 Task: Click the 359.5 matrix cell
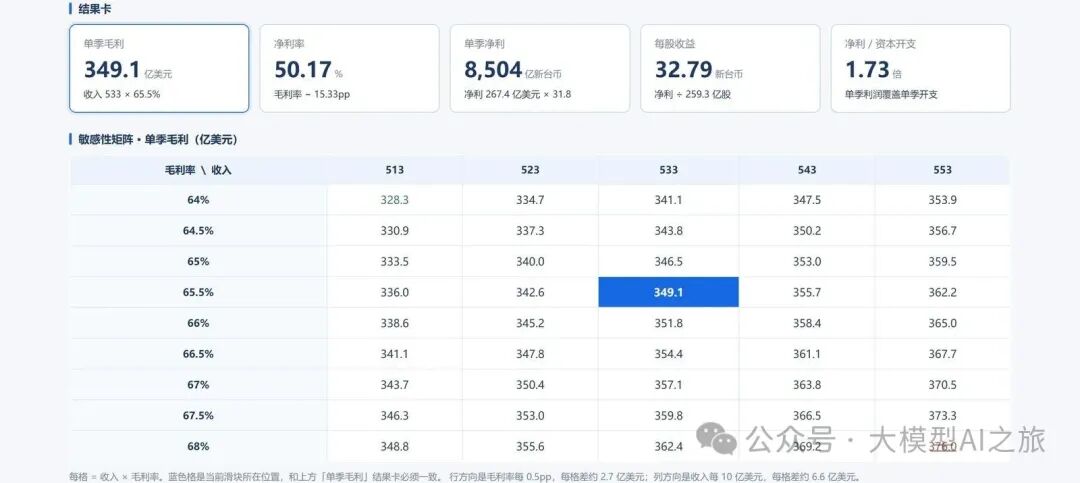pos(942,262)
